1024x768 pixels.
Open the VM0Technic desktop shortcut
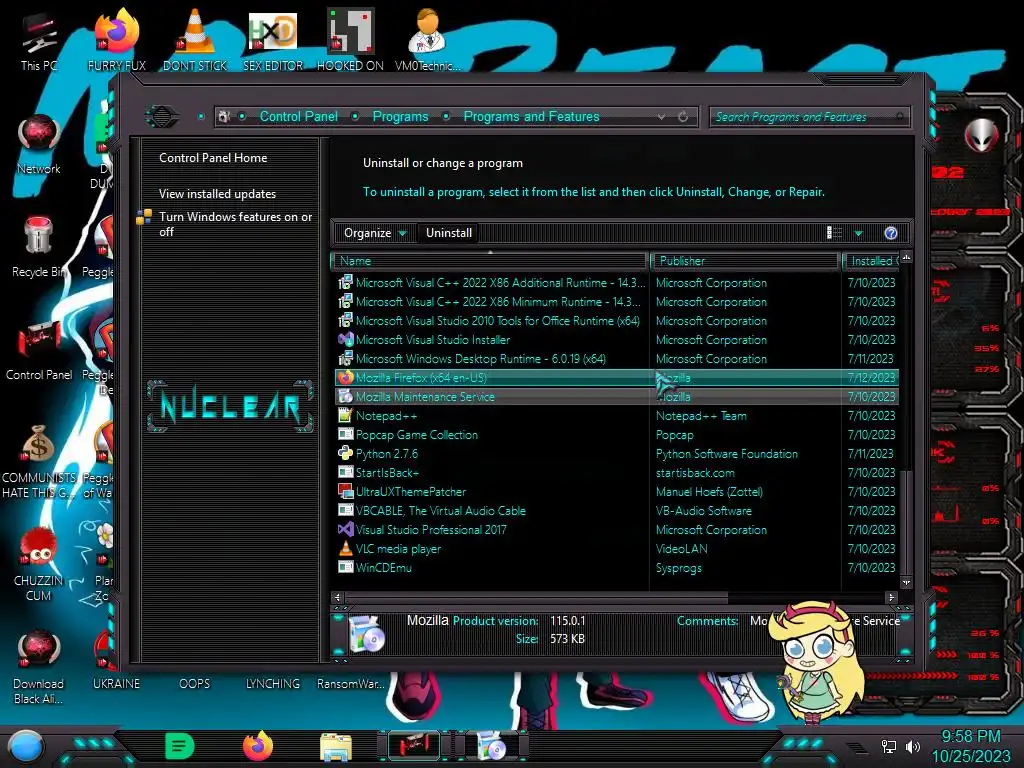(x=428, y=41)
